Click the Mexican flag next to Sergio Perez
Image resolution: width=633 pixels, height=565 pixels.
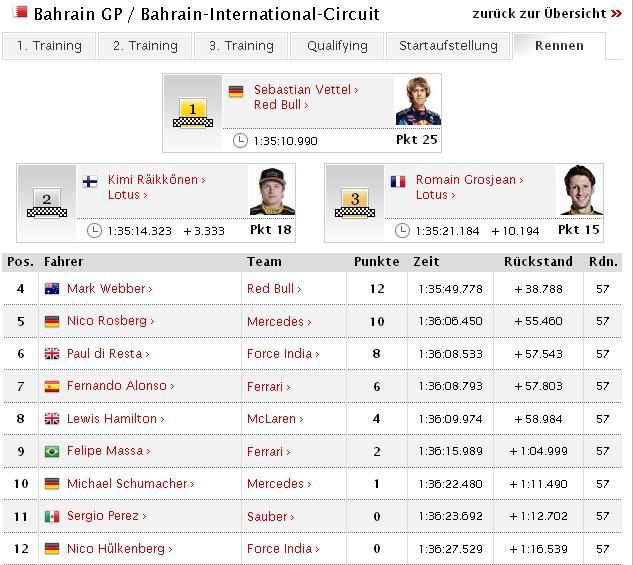pos(52,516)
